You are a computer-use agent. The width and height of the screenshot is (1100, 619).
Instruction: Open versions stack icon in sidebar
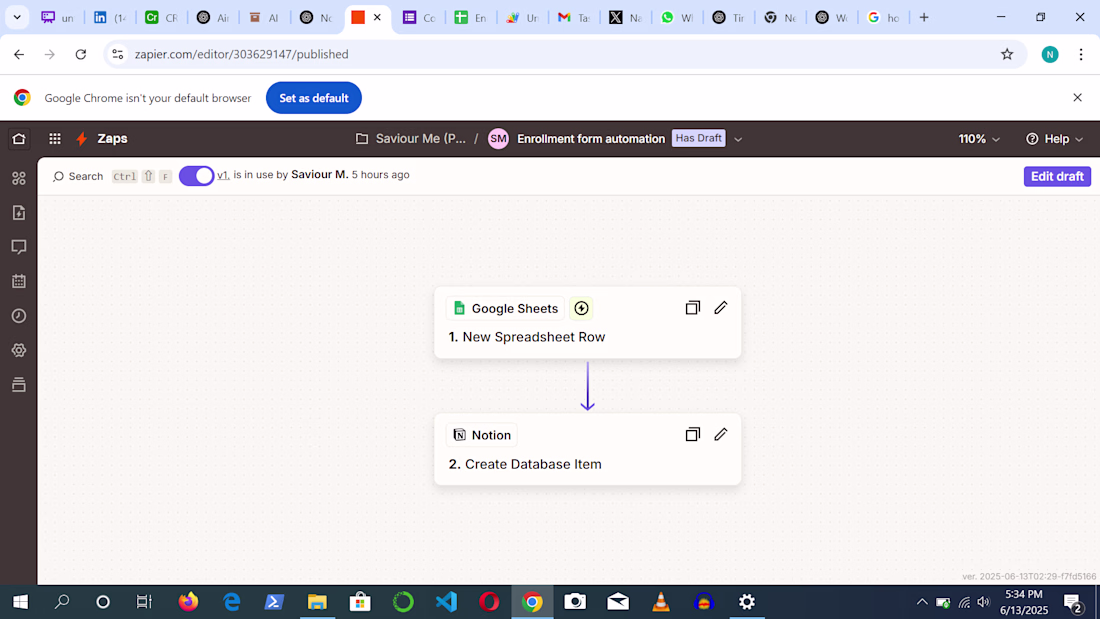pos(19,385)
